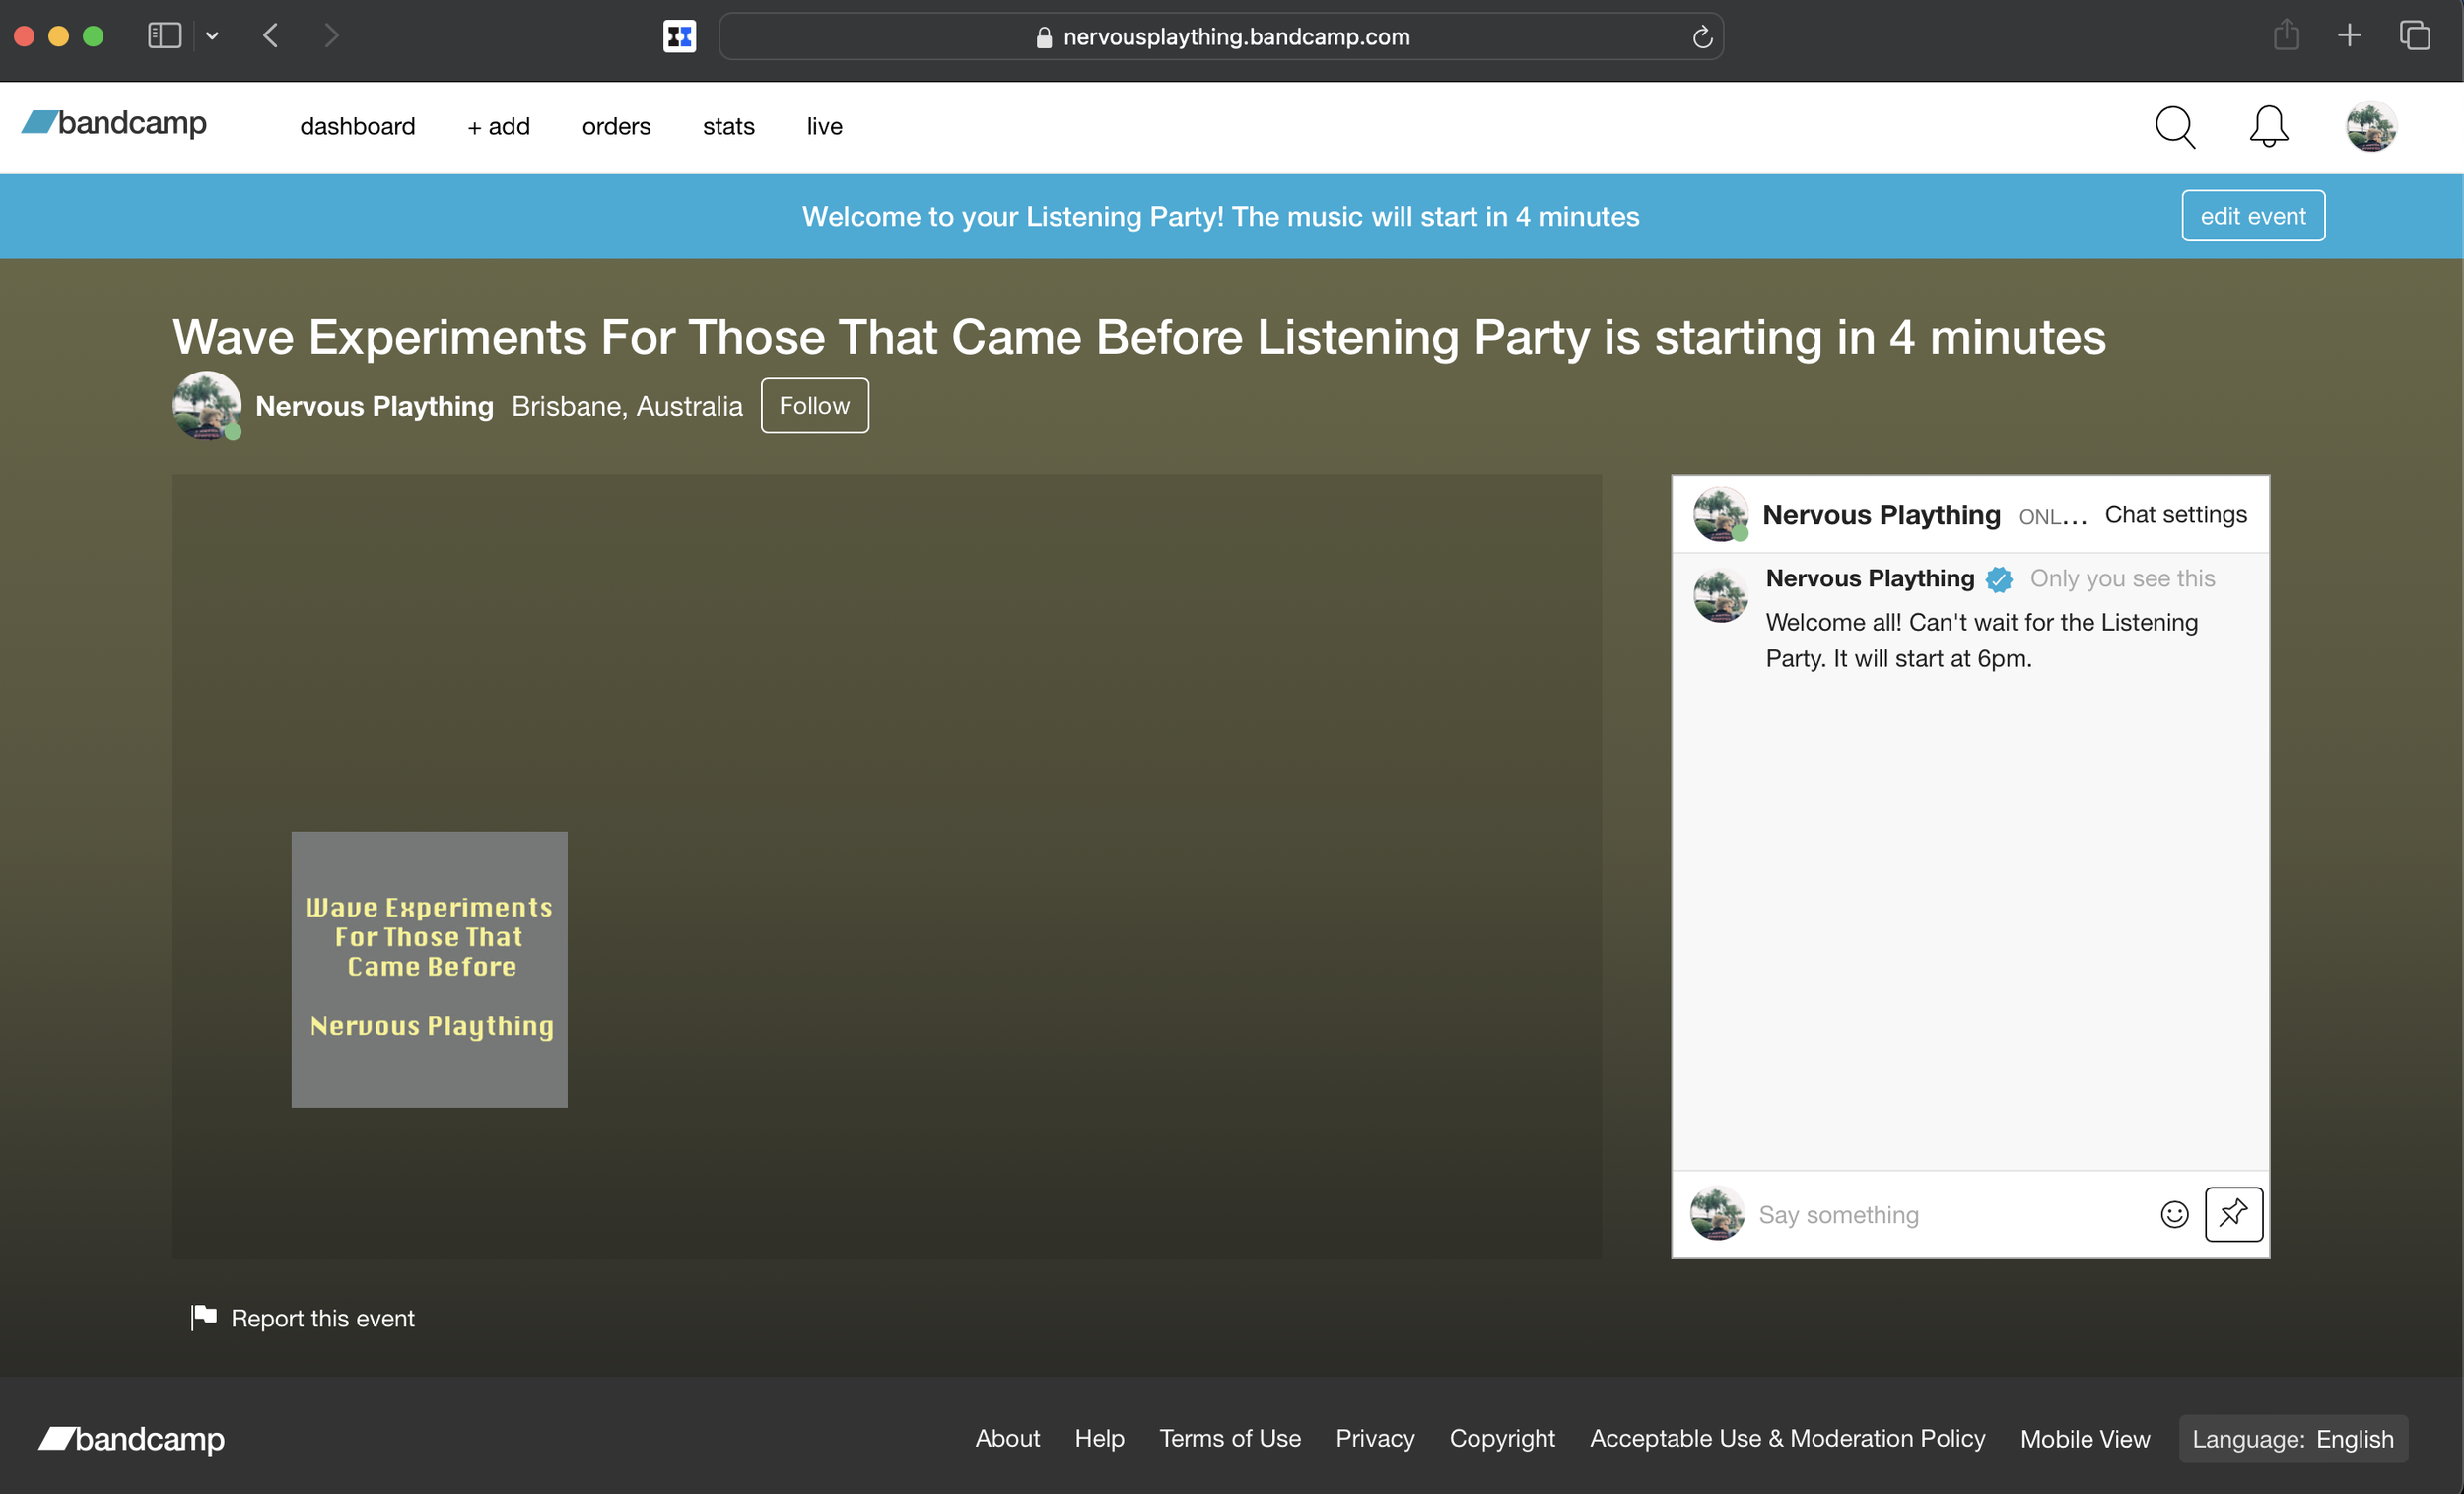Click the pin message button
This screenshot has width=2464, height=1494.
click(x=2233, y=1214)
